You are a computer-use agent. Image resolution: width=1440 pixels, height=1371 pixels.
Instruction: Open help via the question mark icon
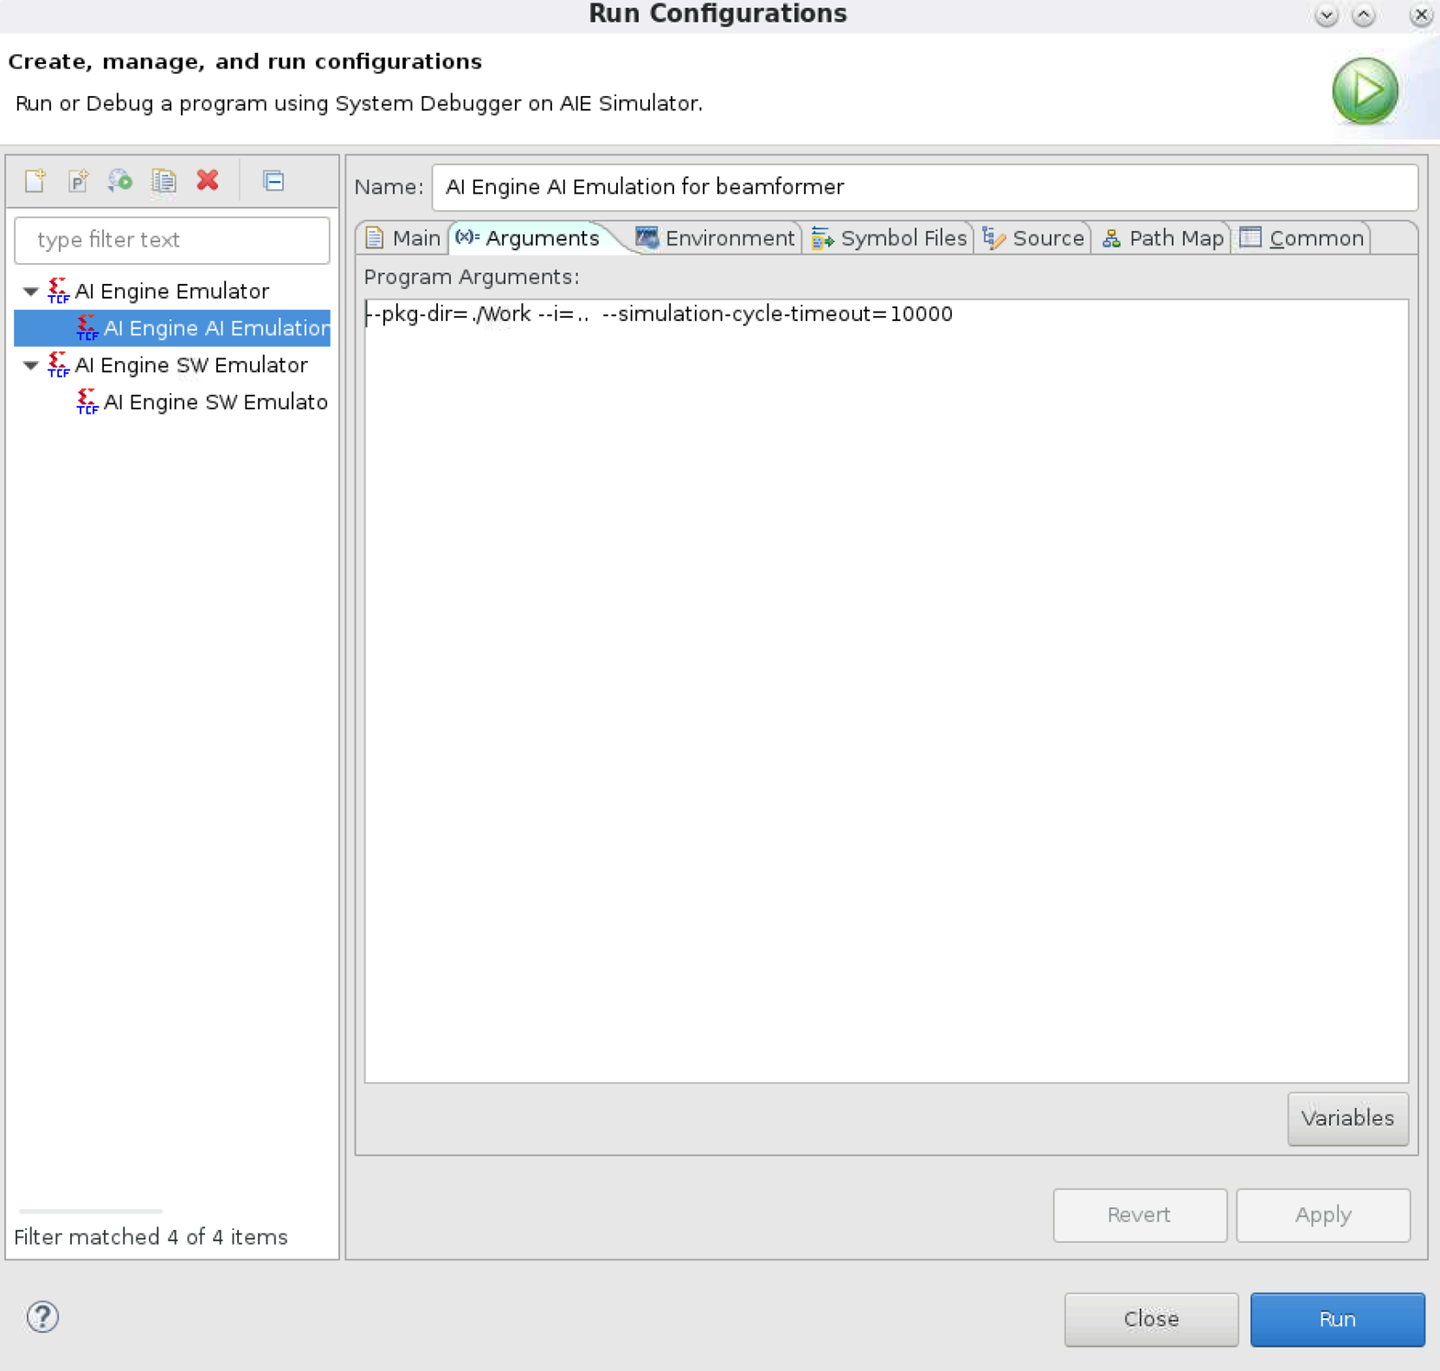coord(42,1317)
